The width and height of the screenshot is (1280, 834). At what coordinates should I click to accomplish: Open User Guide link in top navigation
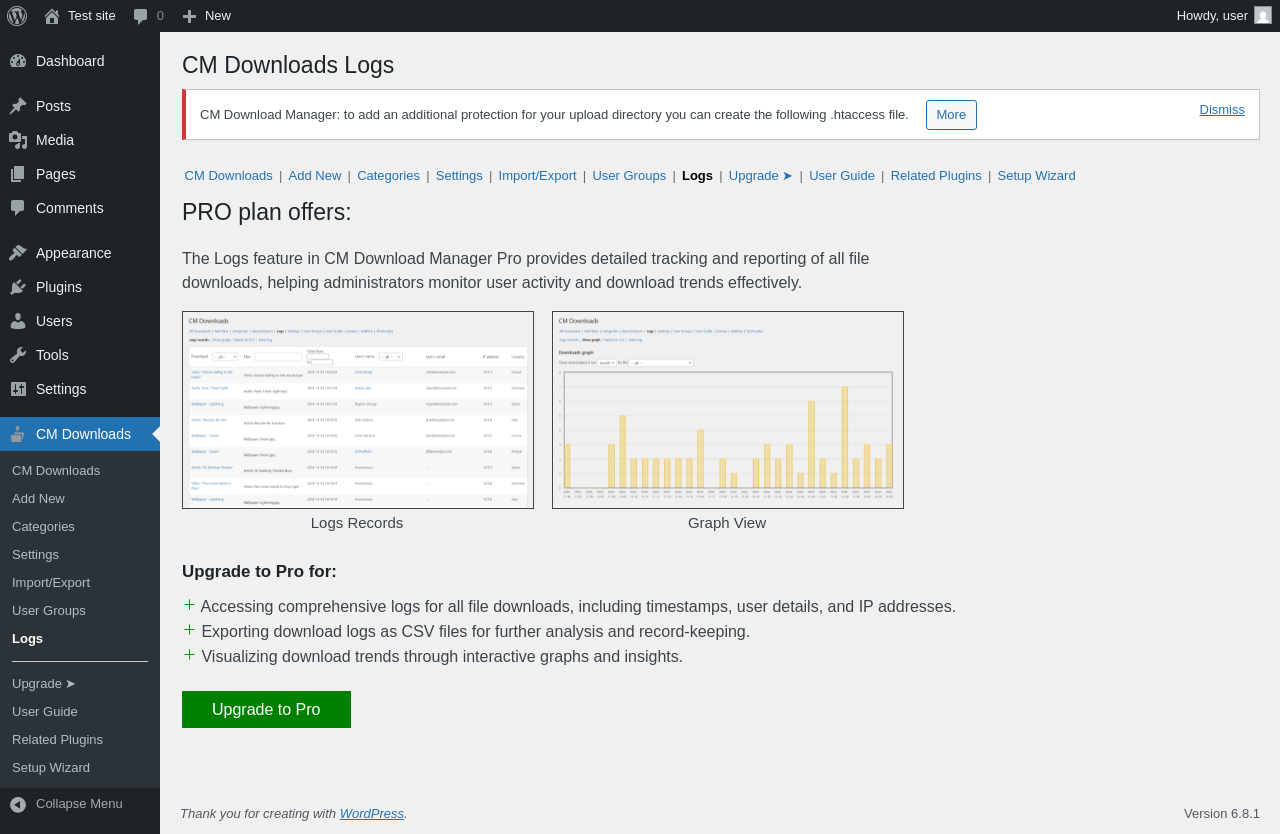click(x=842, y=175)
